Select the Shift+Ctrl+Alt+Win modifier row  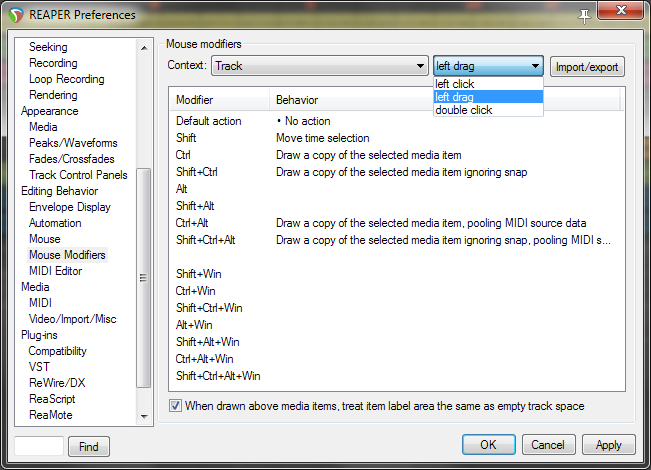tap(396, 376)
